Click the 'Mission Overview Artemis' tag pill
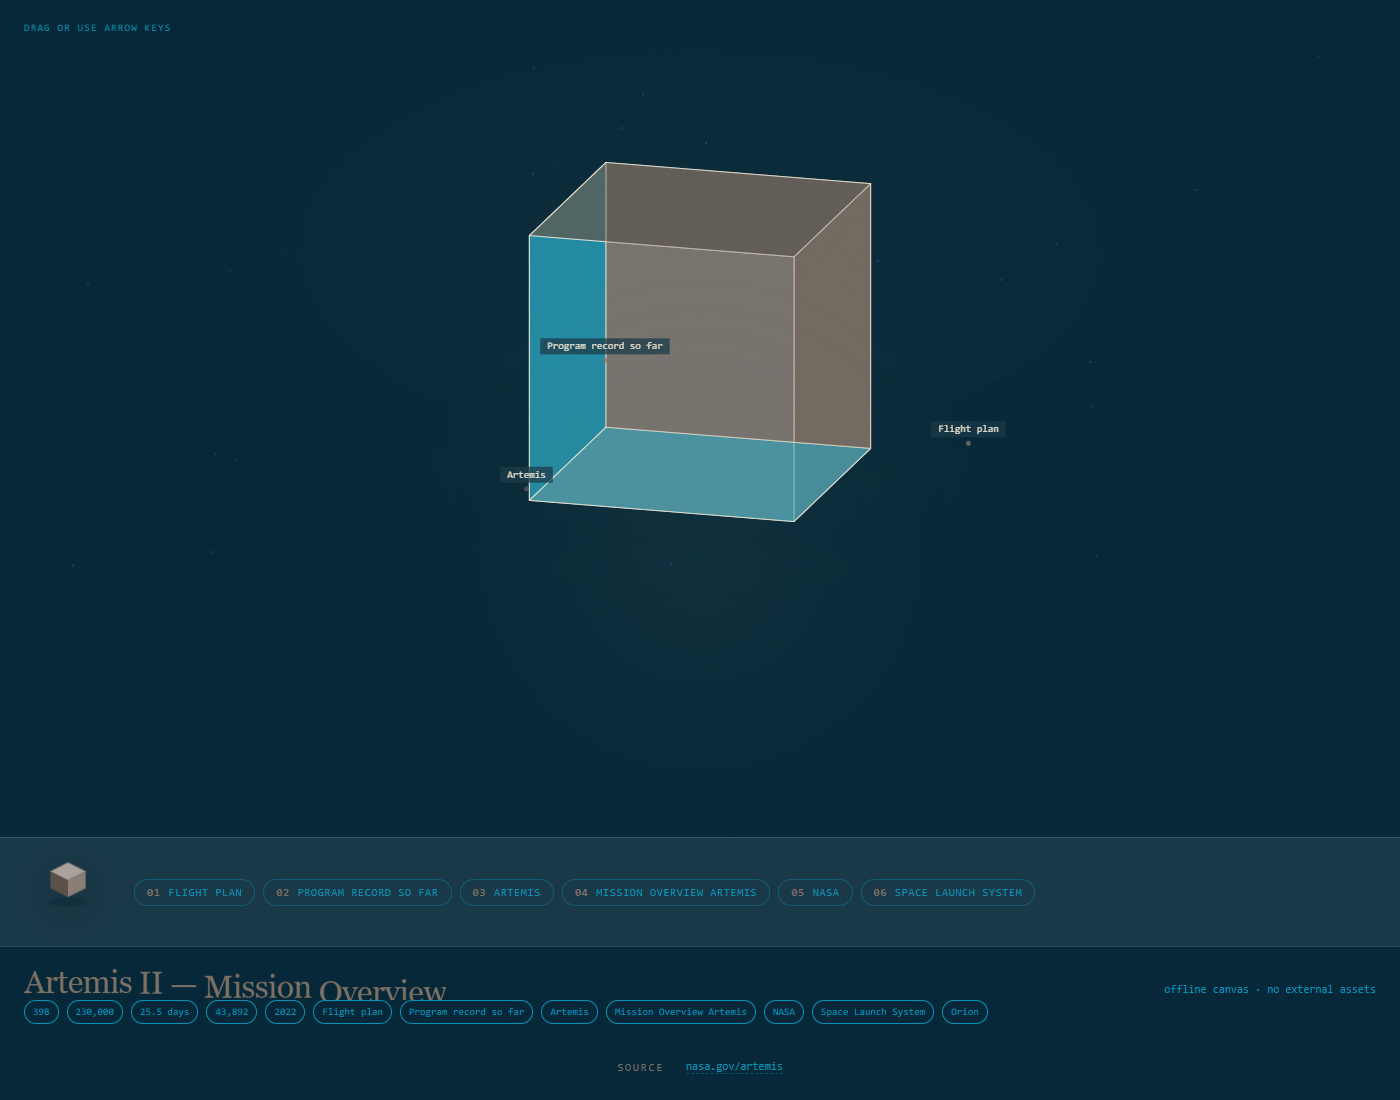Image resolution: width=1400 pixels, height=1100 pixels. (x=680, y=1012)
